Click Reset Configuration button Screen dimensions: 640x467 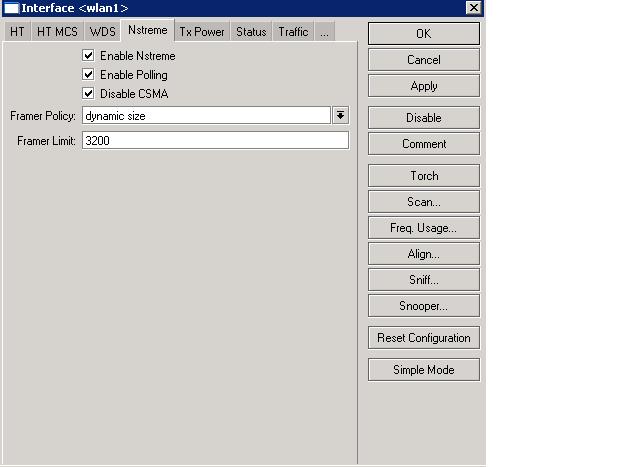click(x=424, y=338)
